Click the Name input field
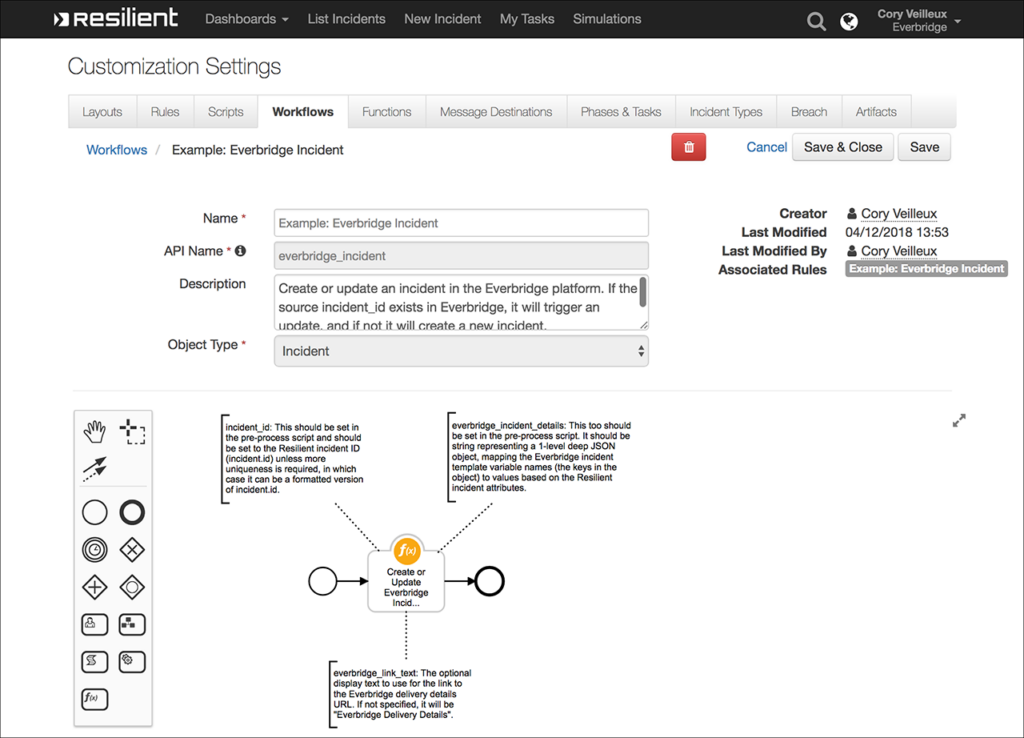Viewport: 1024px width, 738px height. point(461,223)
